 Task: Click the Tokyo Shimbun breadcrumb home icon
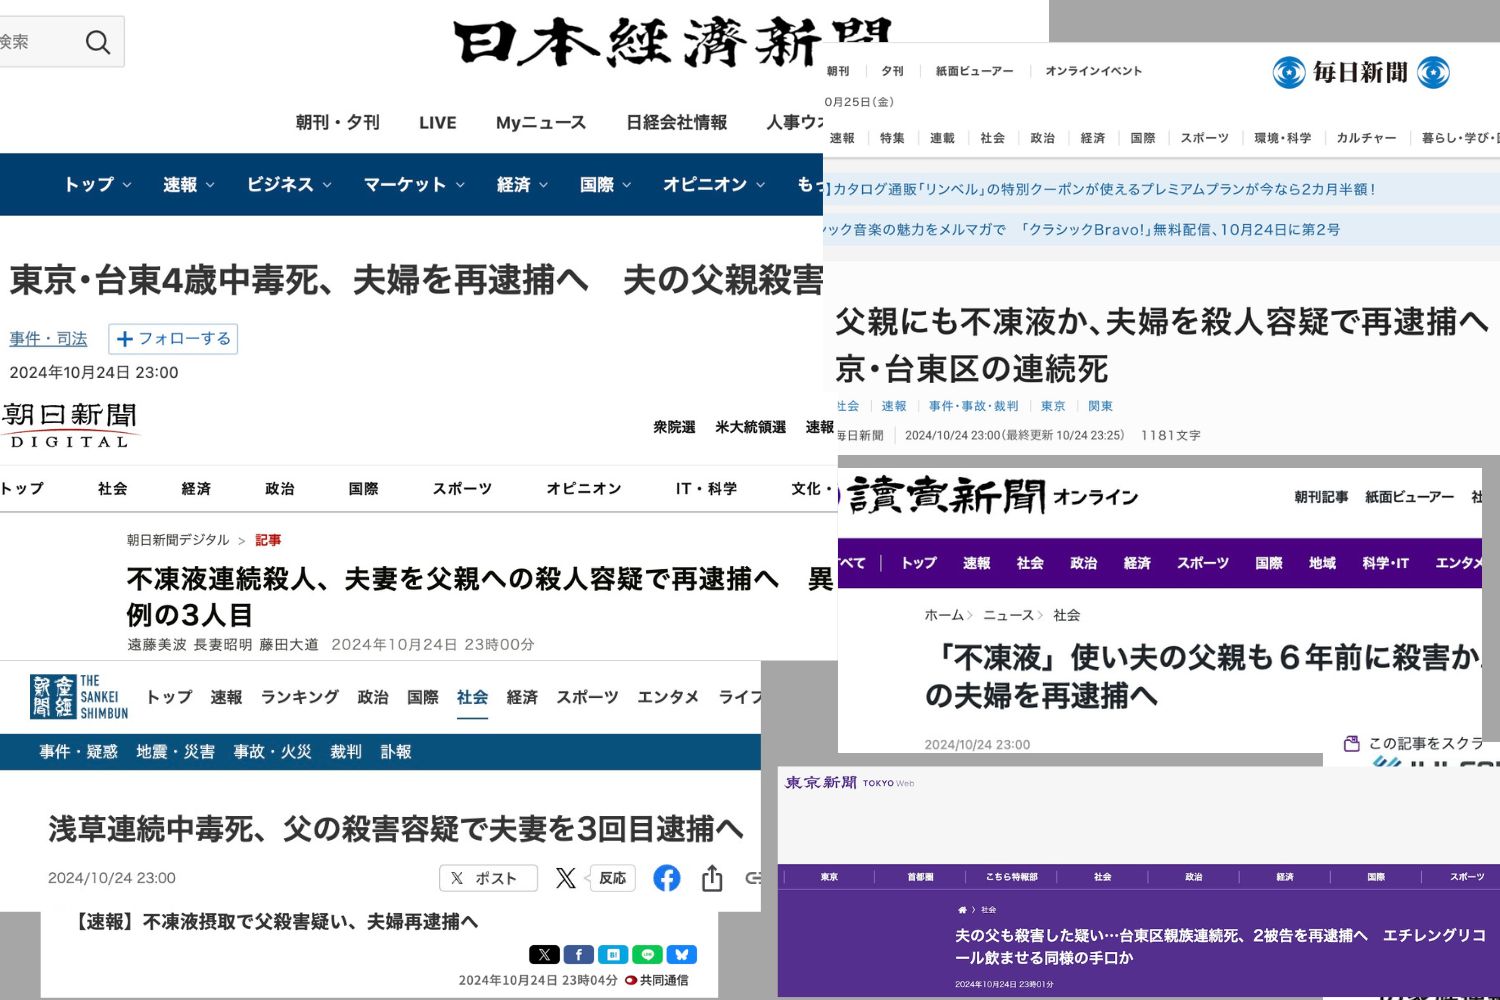pos(962,910)
